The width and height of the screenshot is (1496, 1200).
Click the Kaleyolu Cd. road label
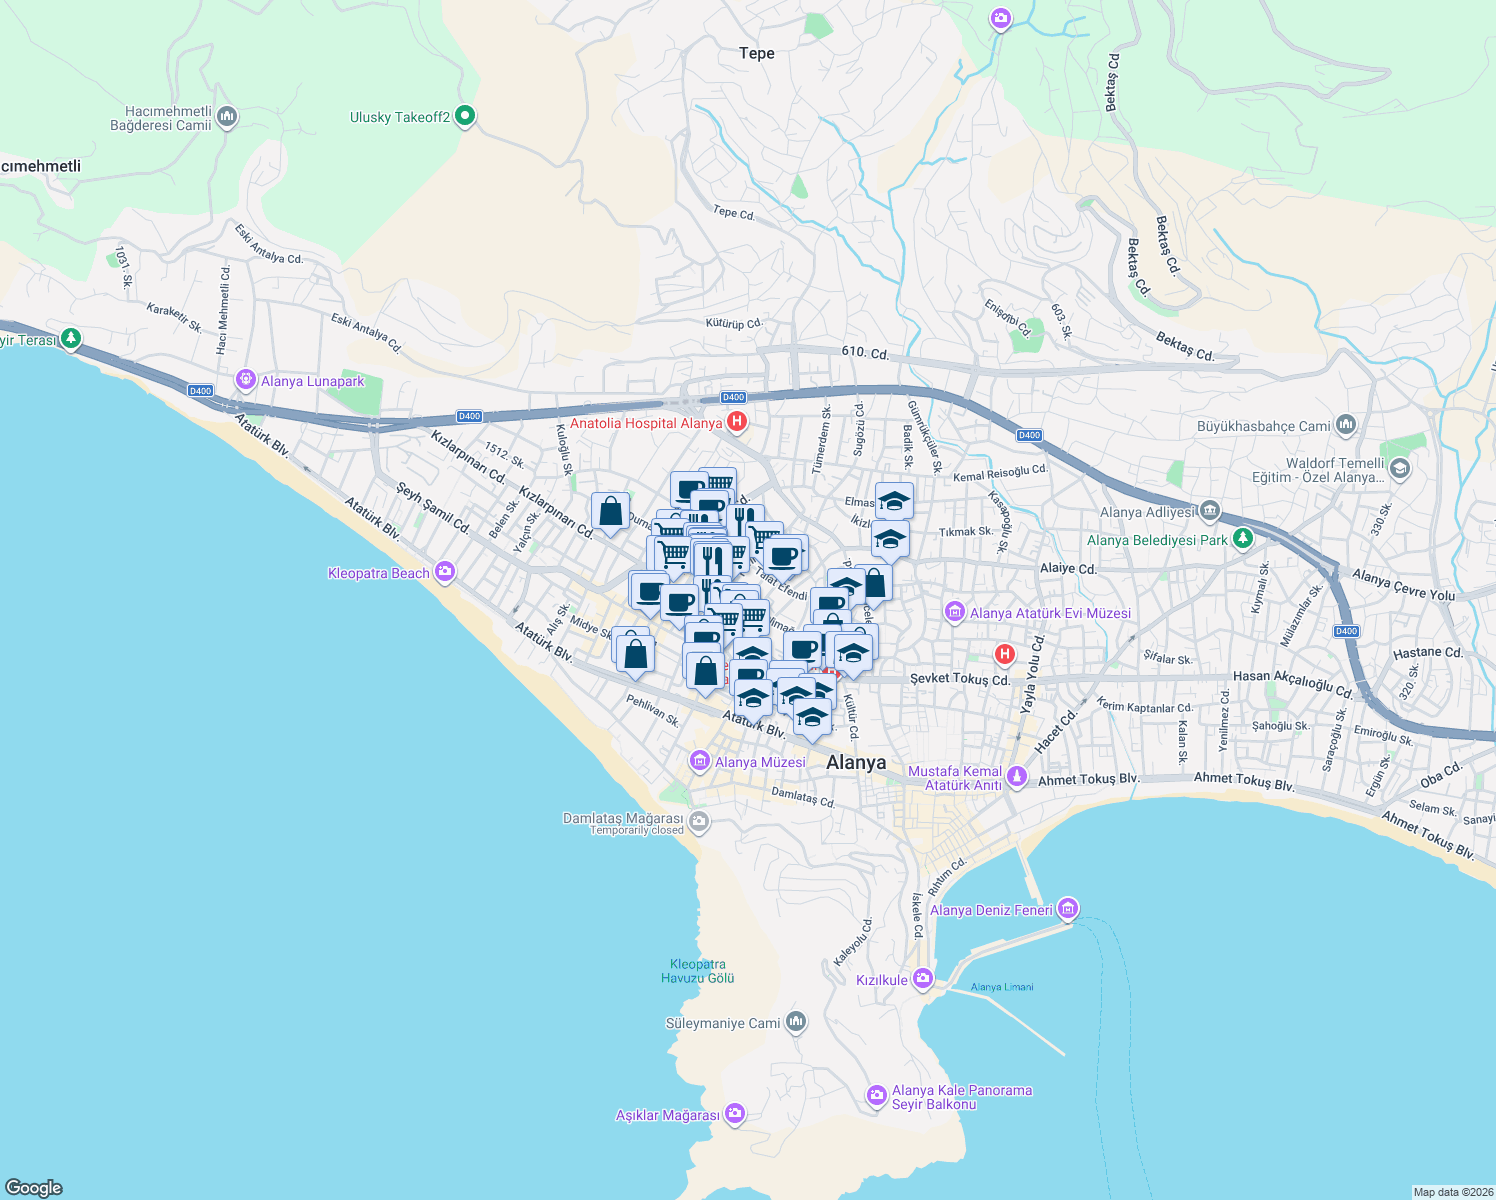[x=853, y=941]
